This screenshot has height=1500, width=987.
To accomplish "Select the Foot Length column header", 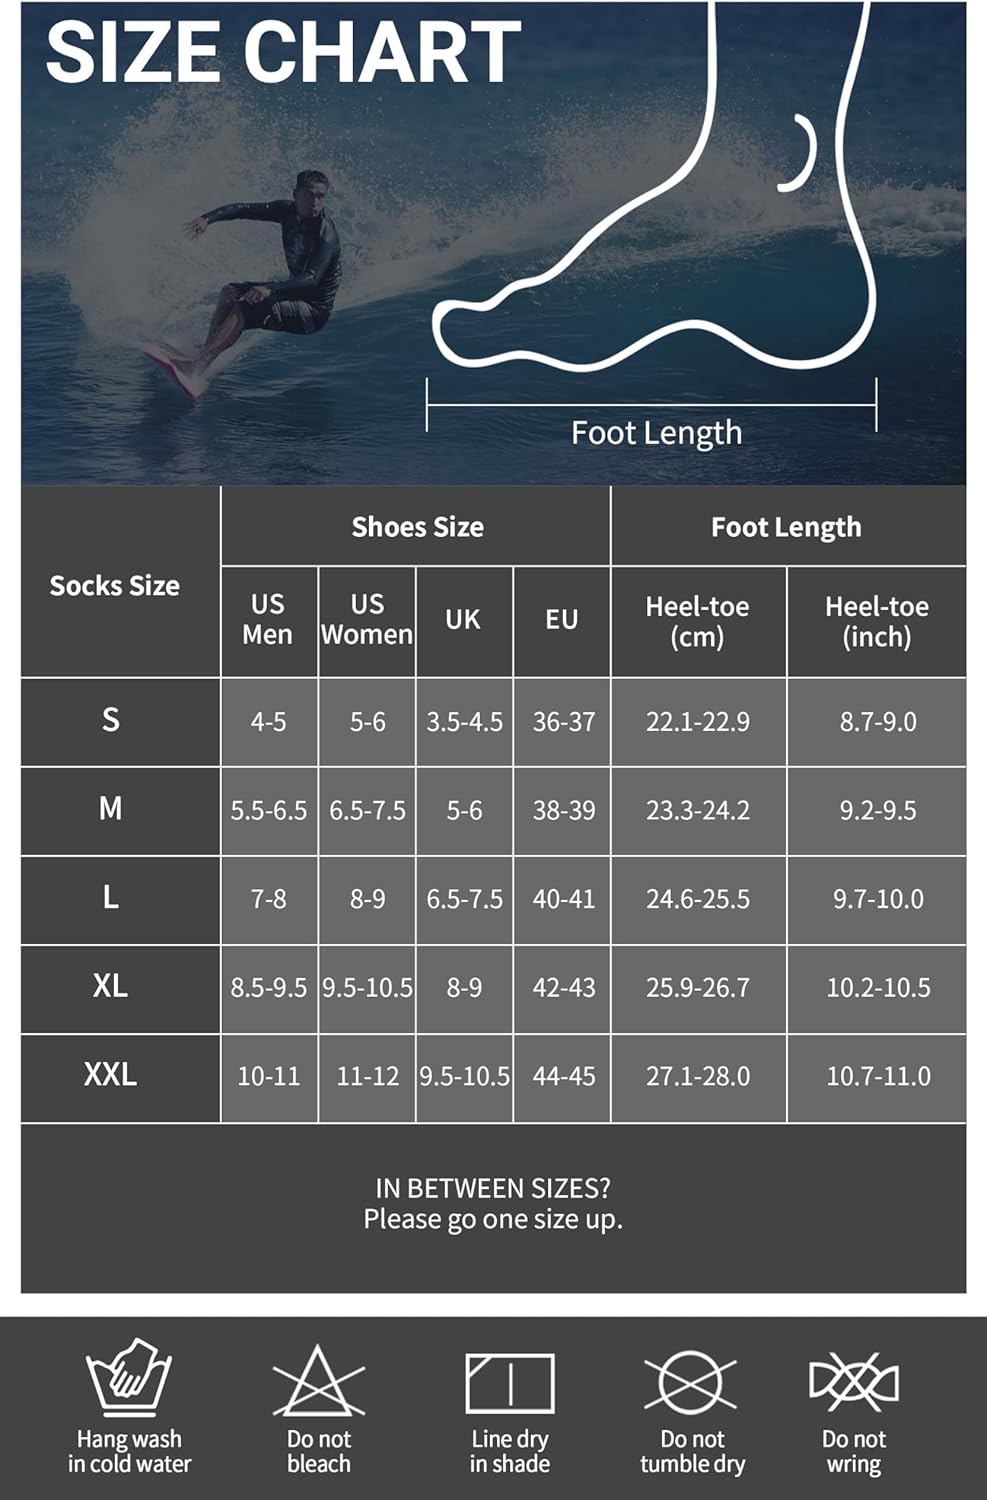I will tap(786, 527).
